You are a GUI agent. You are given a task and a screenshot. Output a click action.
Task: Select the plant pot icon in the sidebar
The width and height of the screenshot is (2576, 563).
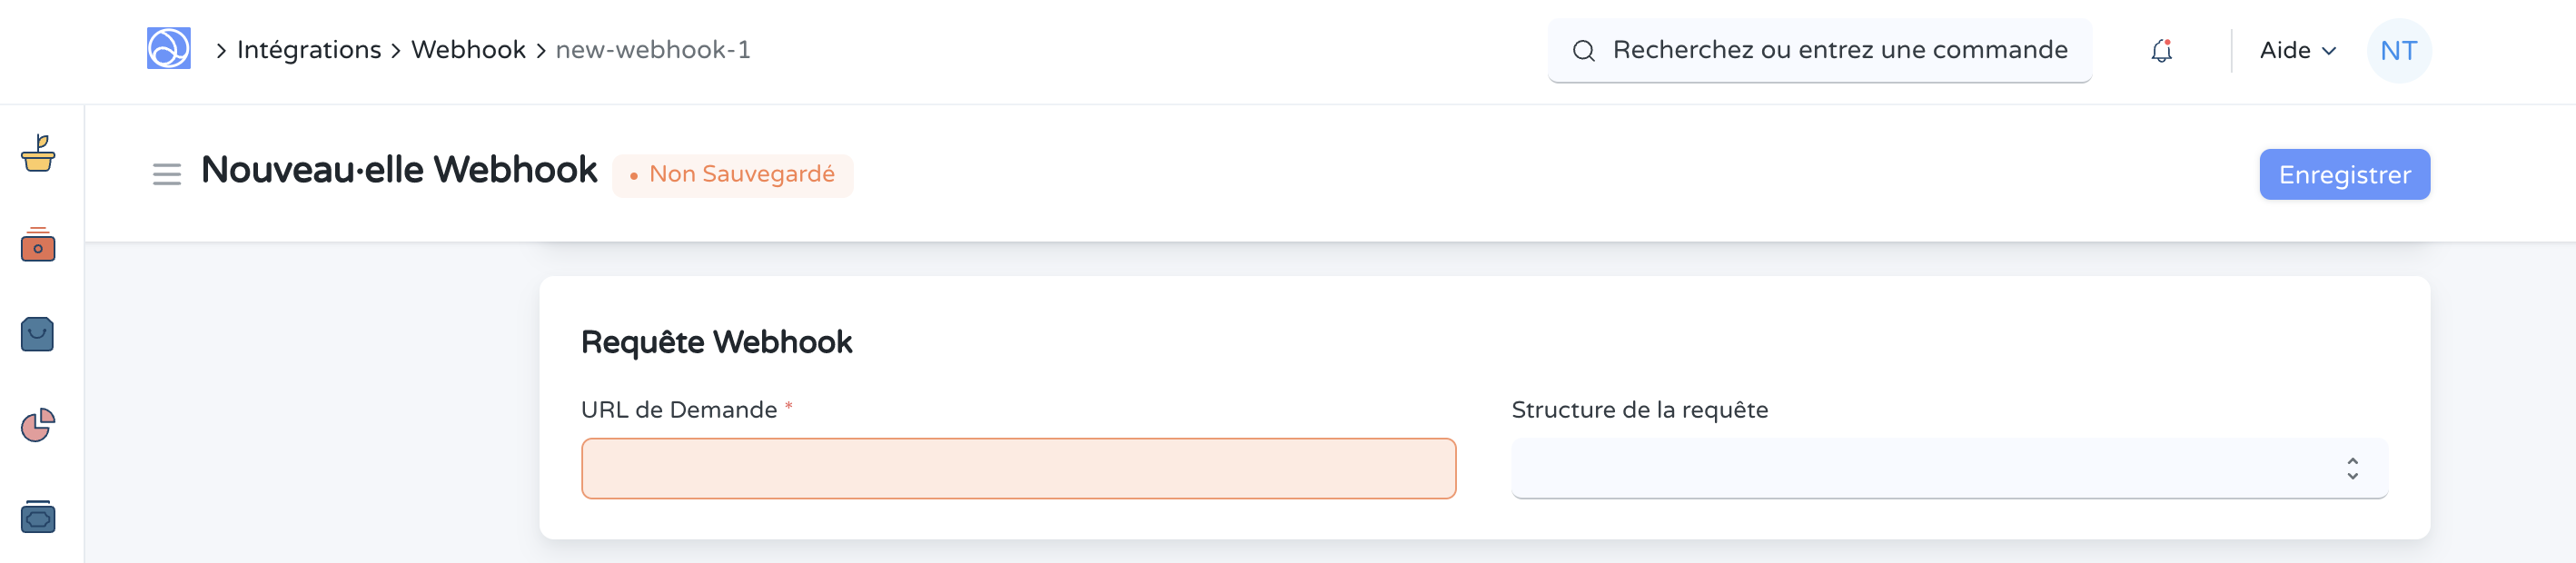point(37,156)
